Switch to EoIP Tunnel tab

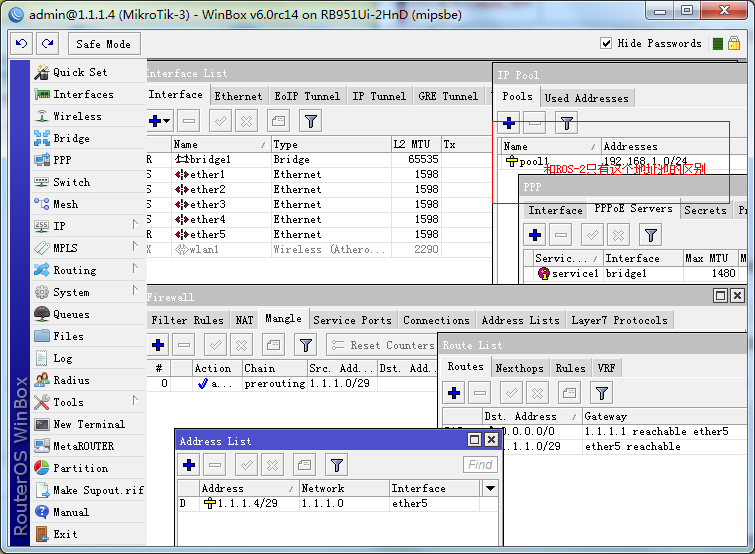pos(307,96)
